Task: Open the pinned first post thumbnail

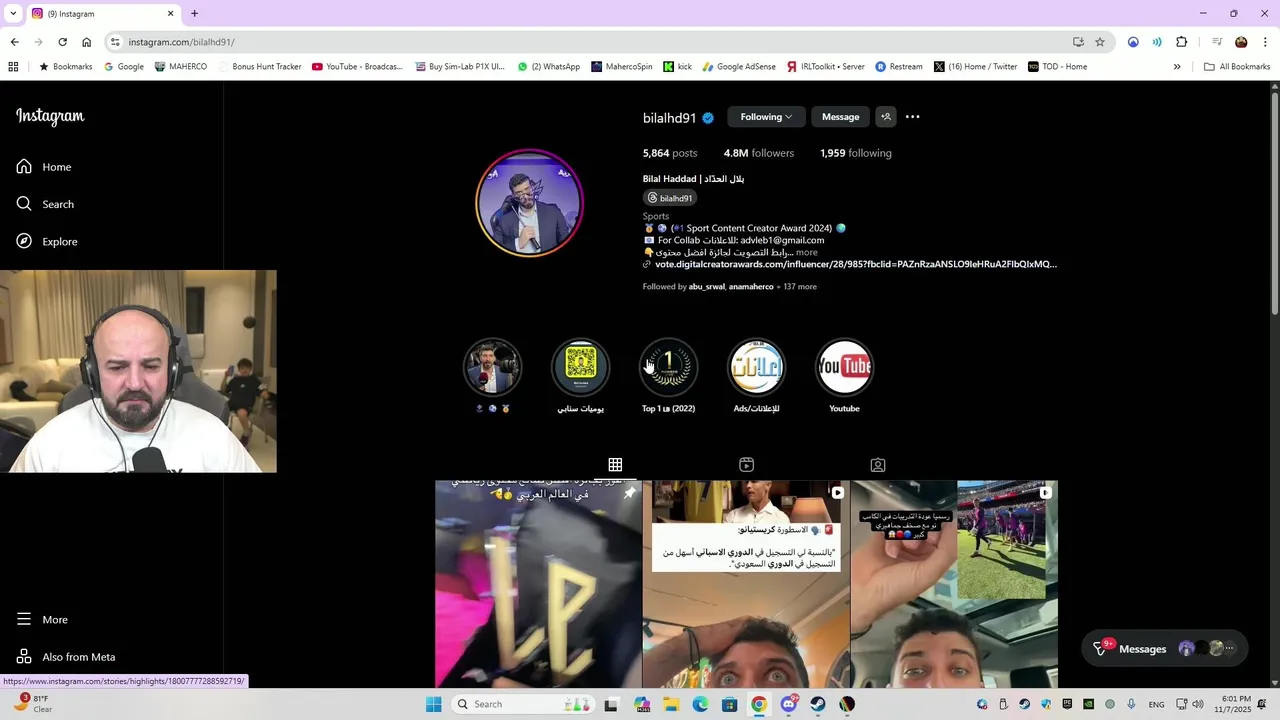Action: (538, 584)
